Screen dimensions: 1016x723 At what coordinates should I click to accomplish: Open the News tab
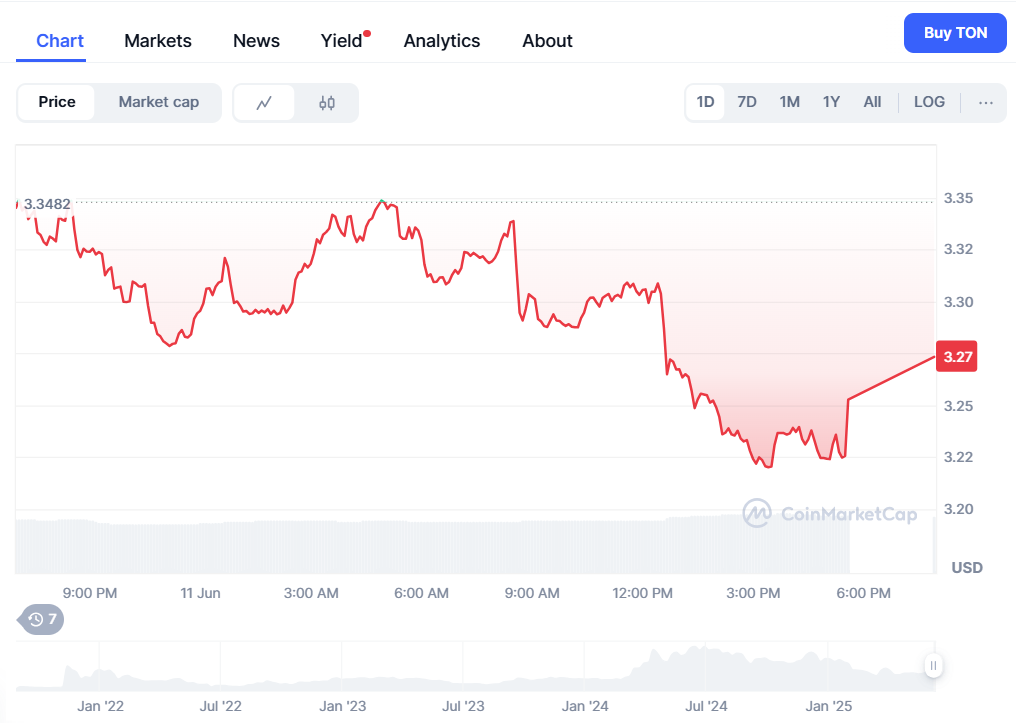[x=257, y=41]
